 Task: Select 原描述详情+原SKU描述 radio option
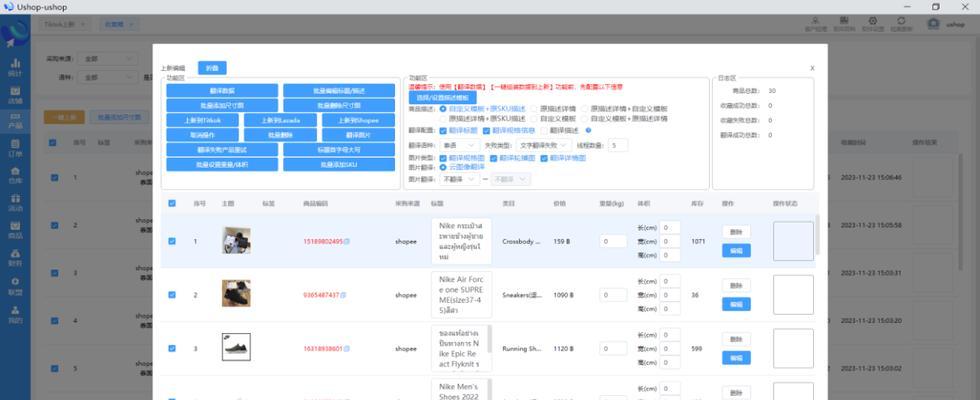(443, 118)
